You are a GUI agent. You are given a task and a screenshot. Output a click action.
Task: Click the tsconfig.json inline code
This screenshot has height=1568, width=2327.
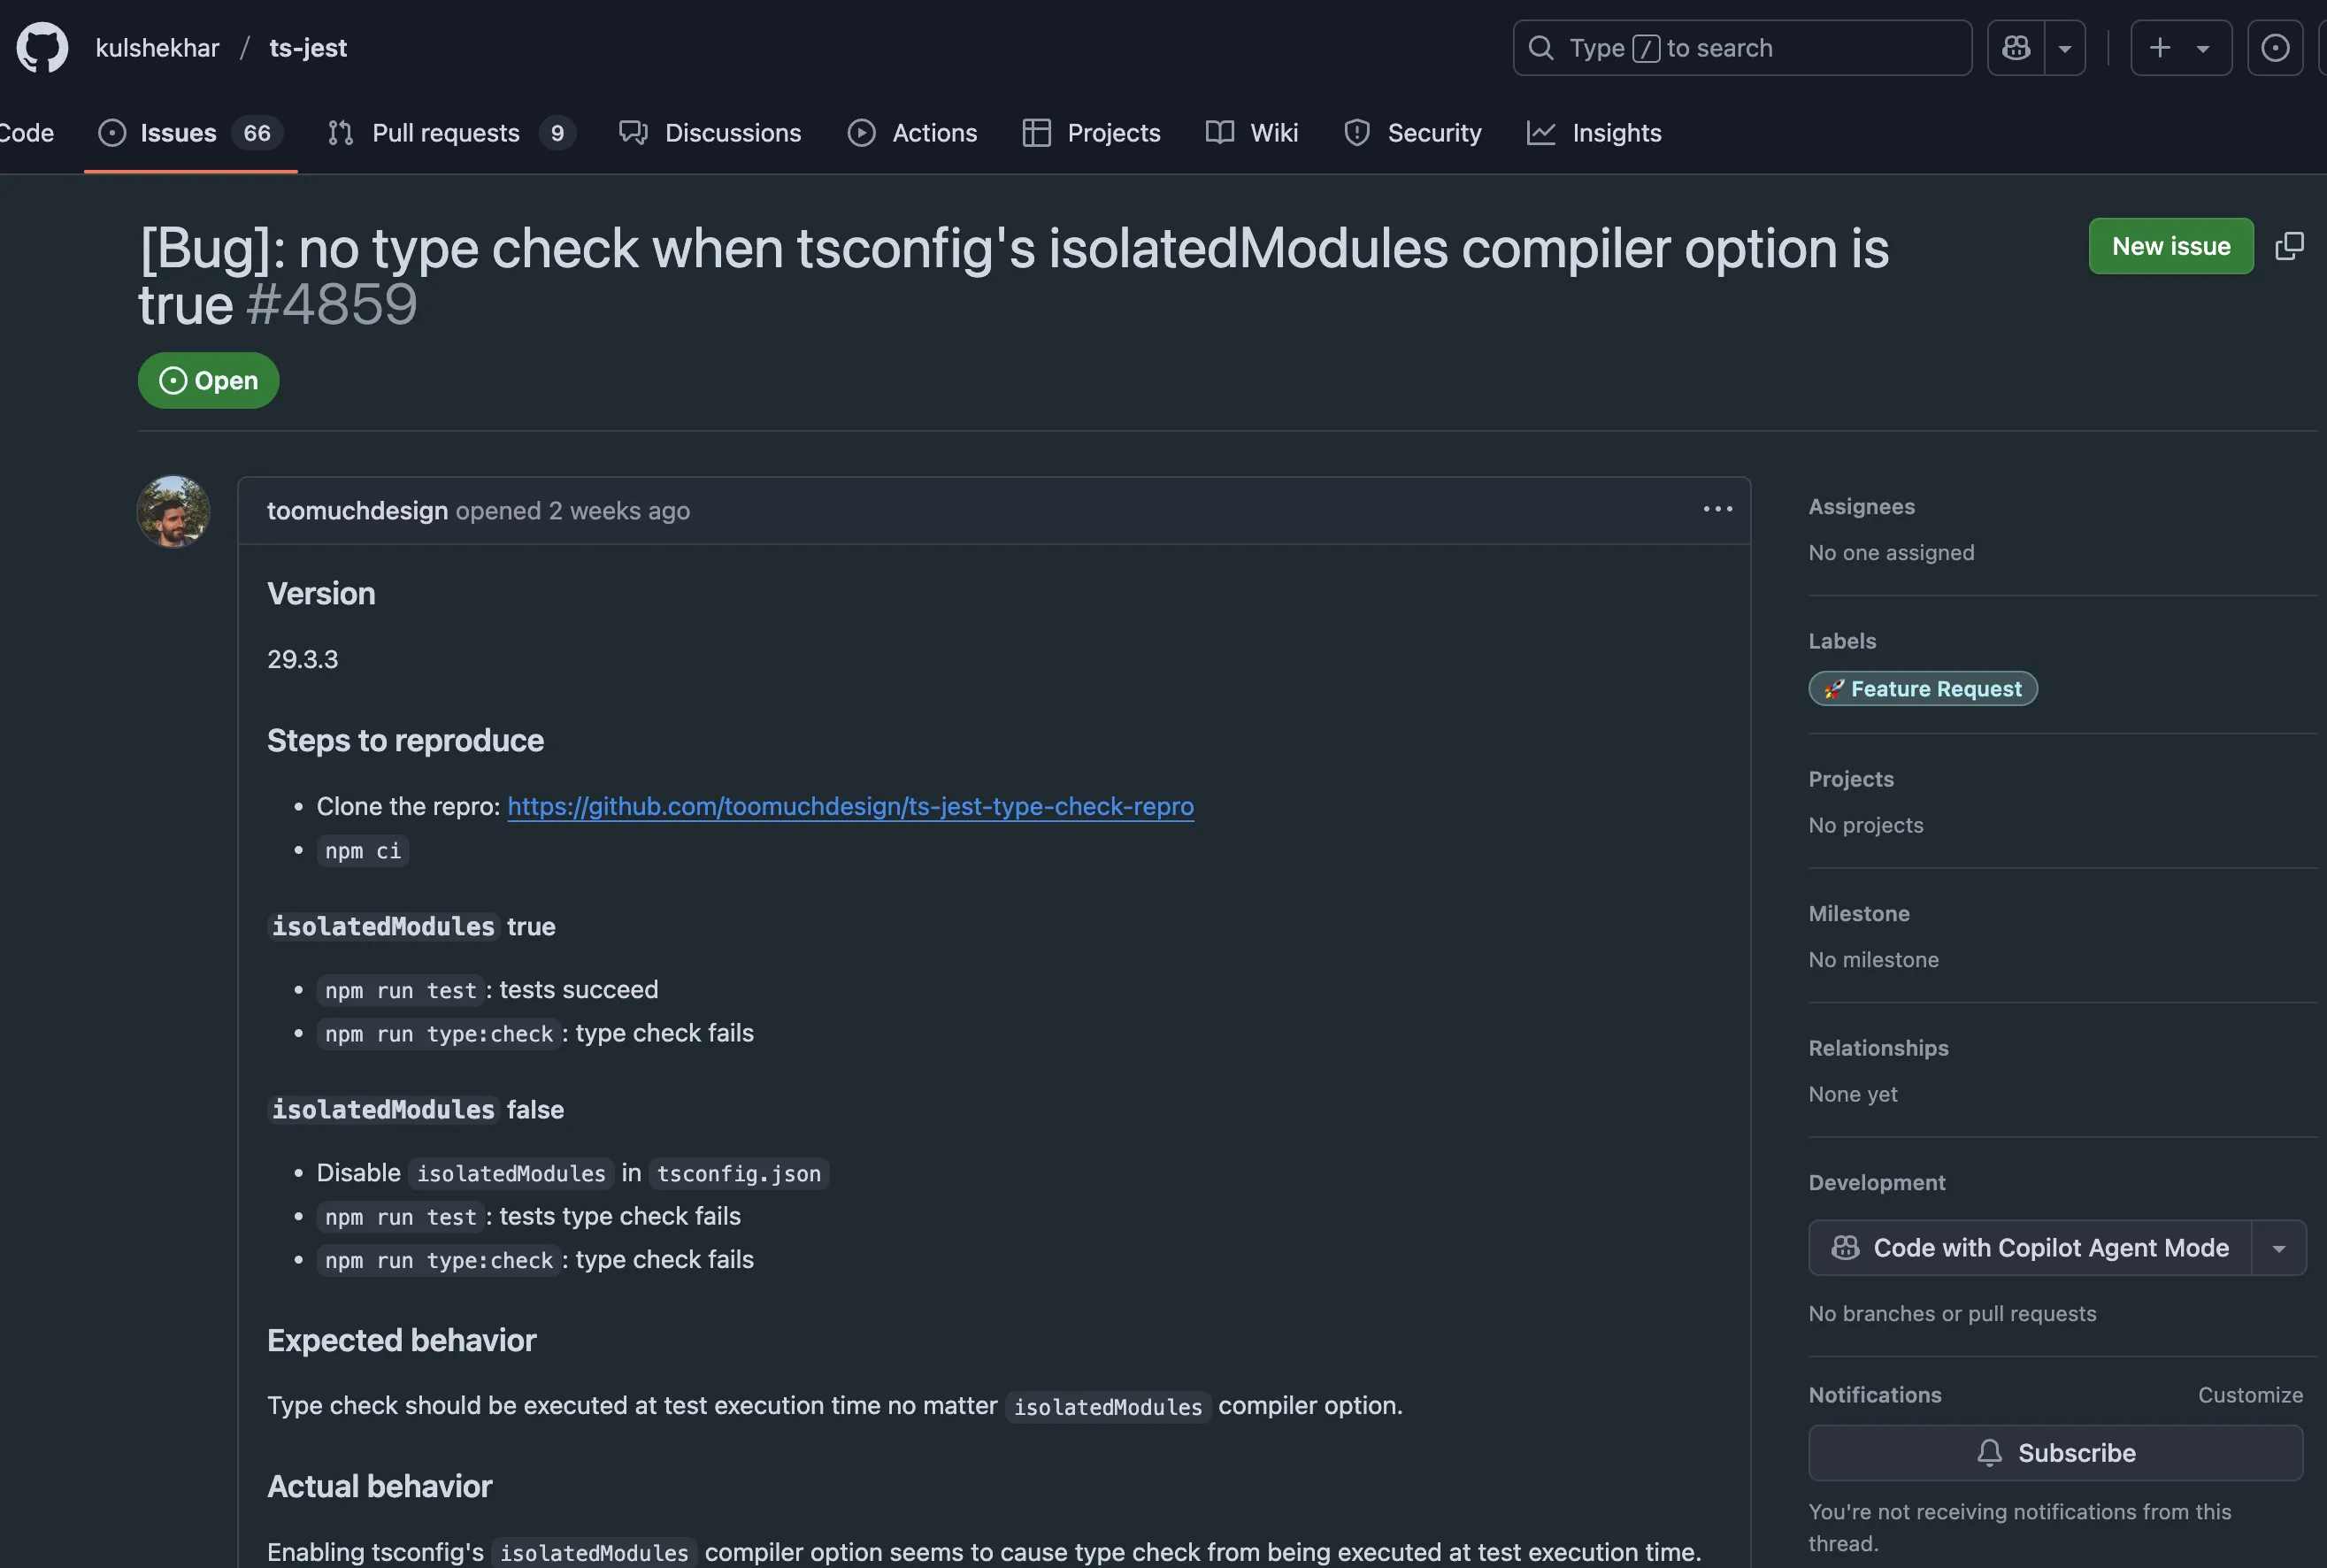tap(738, 1173)
